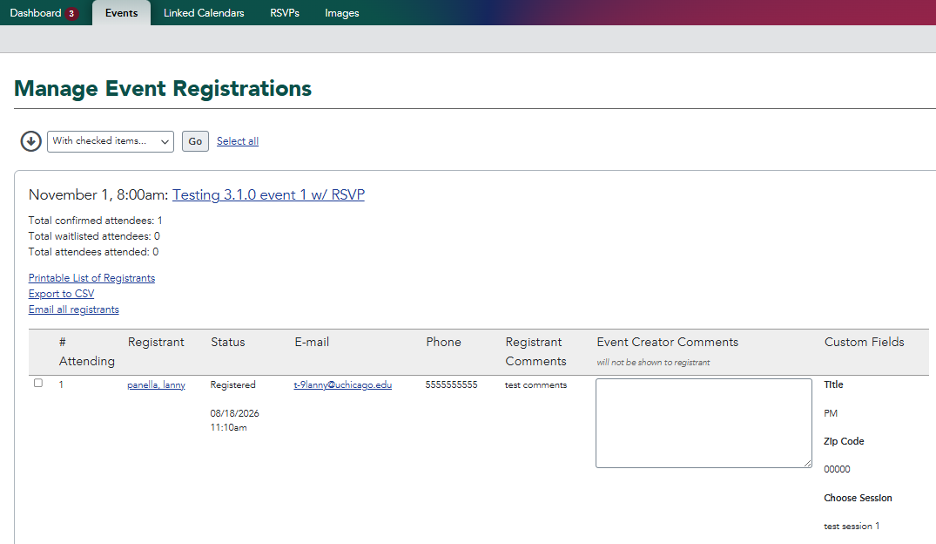Click the 'November 1, 8:00am:' date text
The height and width of the screenshot is (544, 936).
click(x=98, y=195)
